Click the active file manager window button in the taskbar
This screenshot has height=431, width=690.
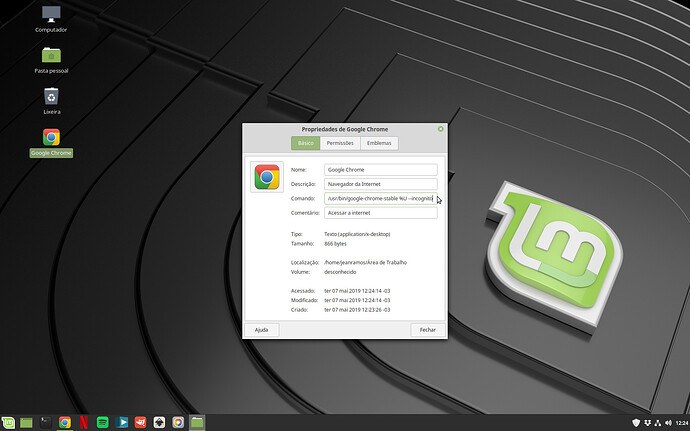click(197, 423)
